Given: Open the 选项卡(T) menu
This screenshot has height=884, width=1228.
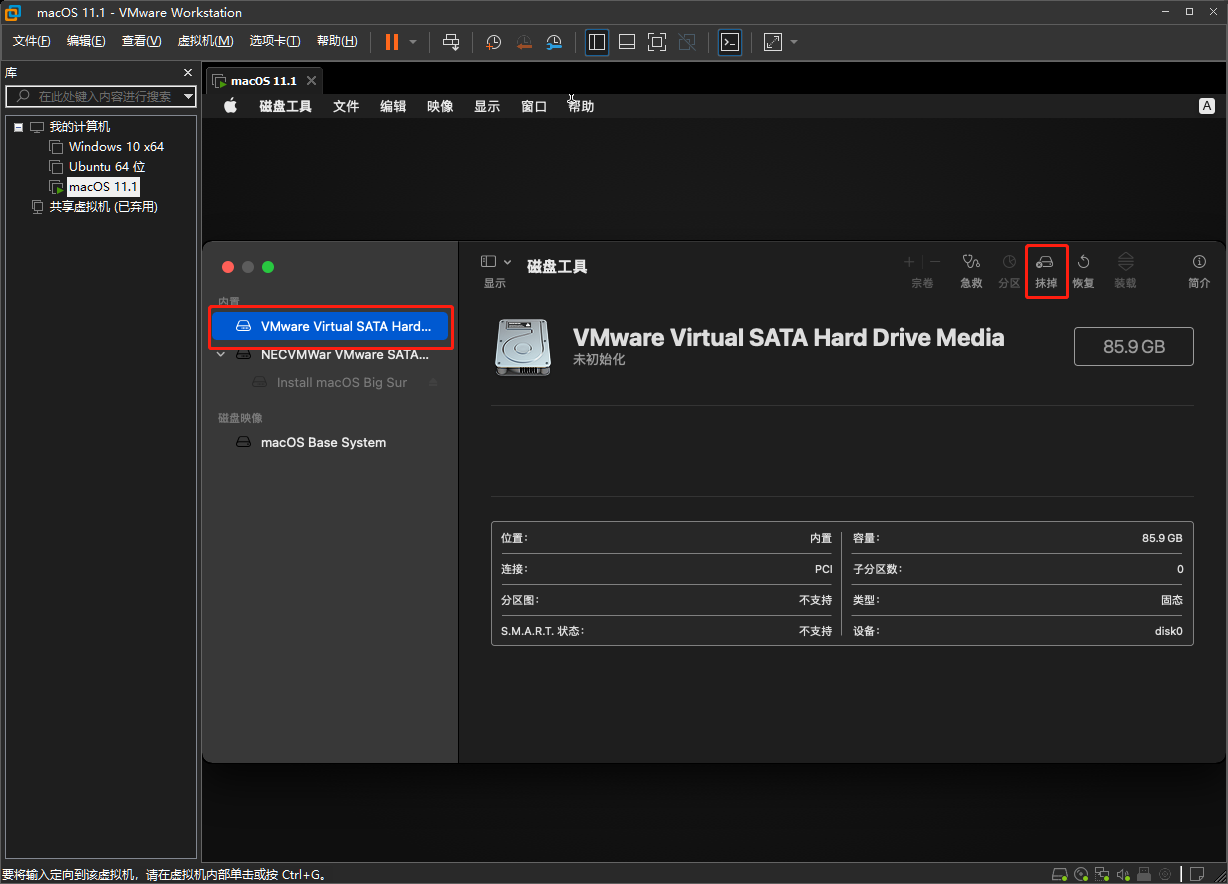Looking at the screenshot, I should point(275,41).
